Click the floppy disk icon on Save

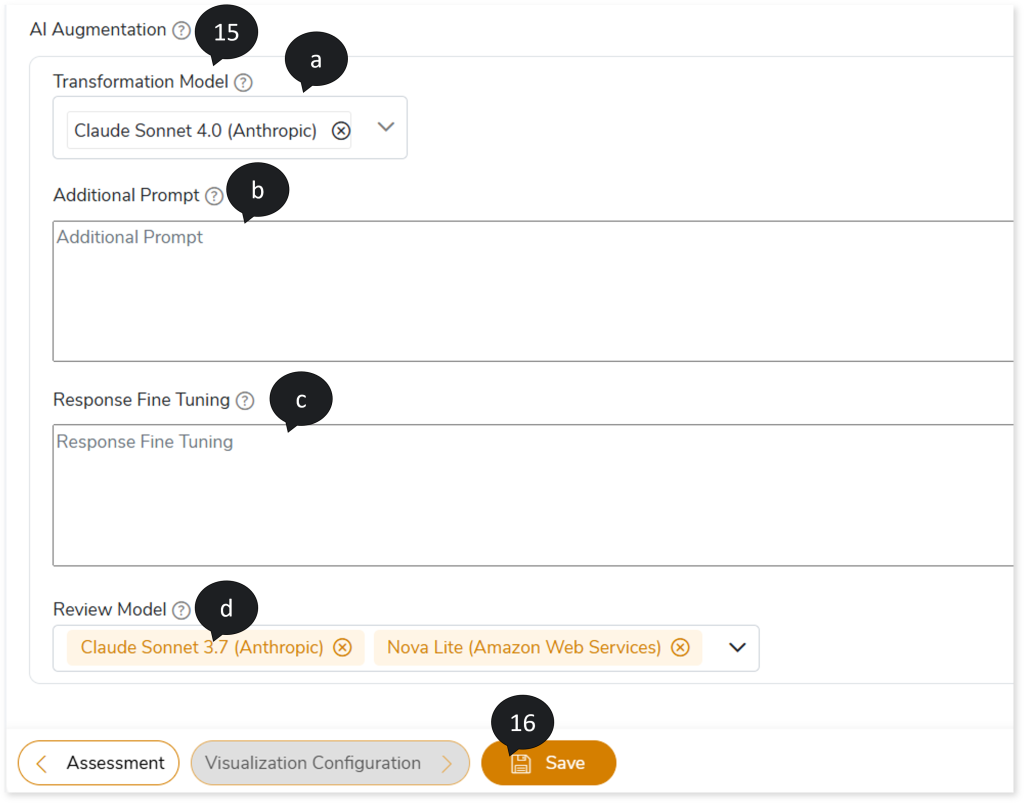pos(521,764)
